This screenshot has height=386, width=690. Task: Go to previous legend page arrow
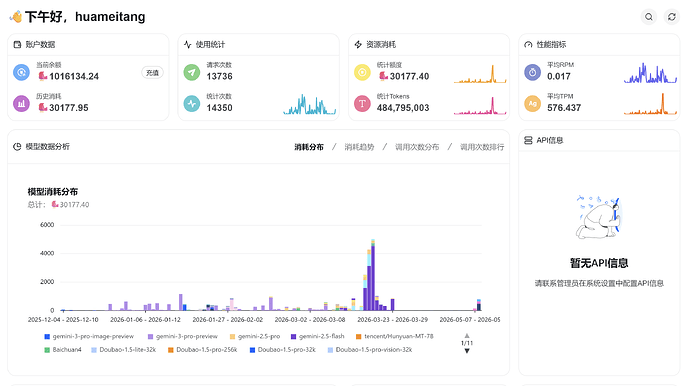click(467, 336)
